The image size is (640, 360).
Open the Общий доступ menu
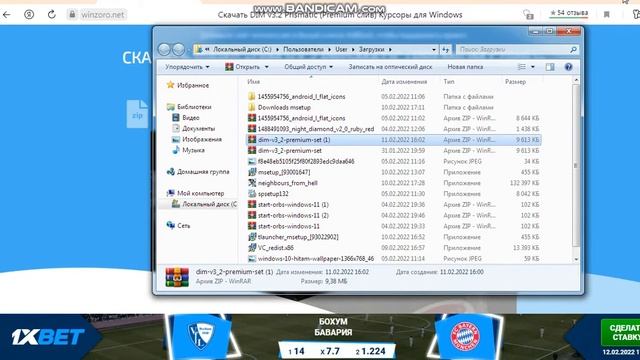(x=309, y=67)
